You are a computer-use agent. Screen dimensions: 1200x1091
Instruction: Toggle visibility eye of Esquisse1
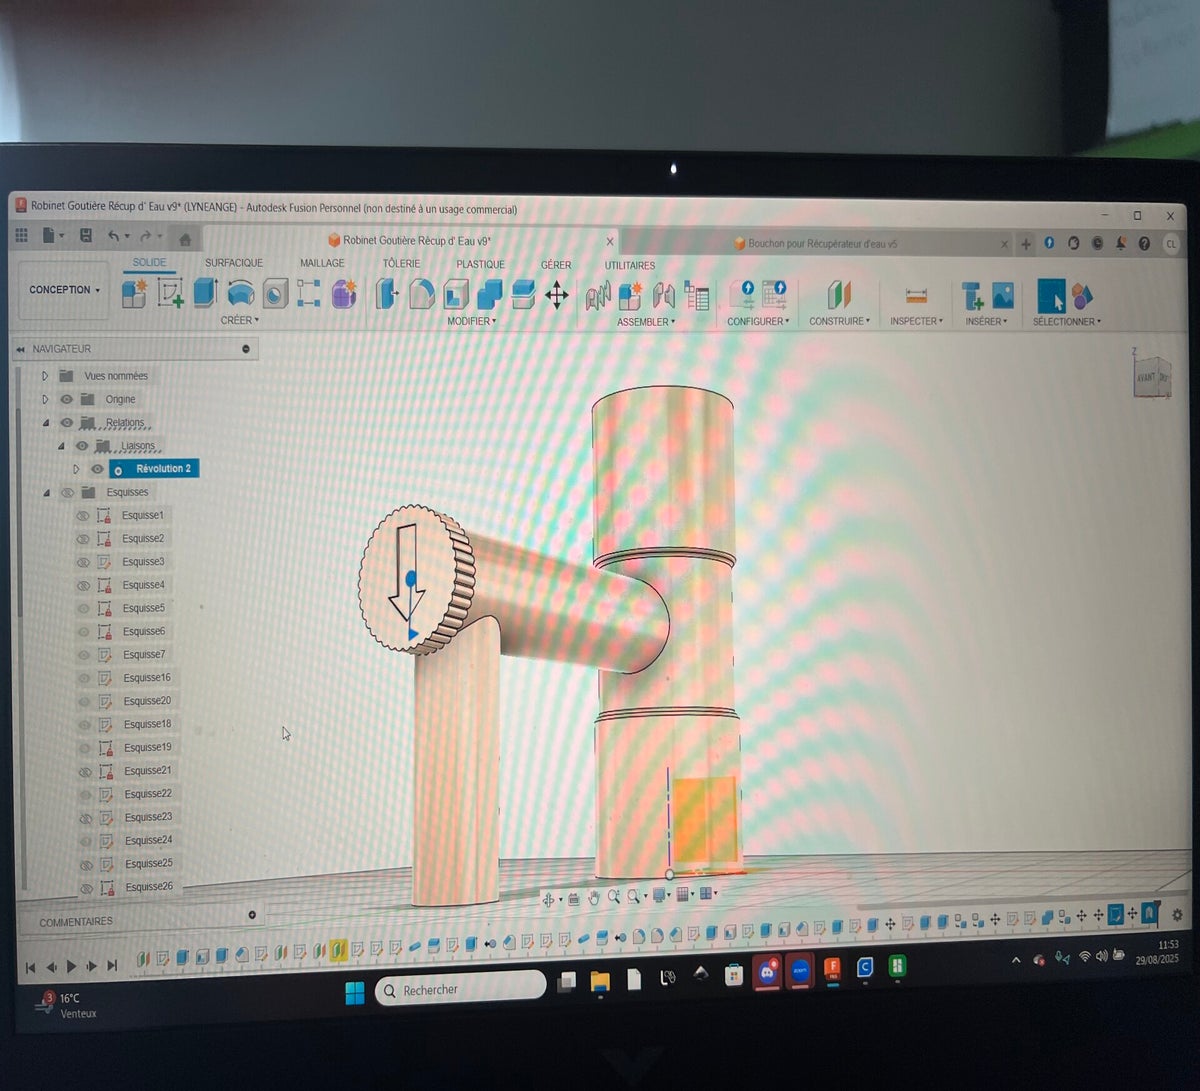(x=83, y=515)
